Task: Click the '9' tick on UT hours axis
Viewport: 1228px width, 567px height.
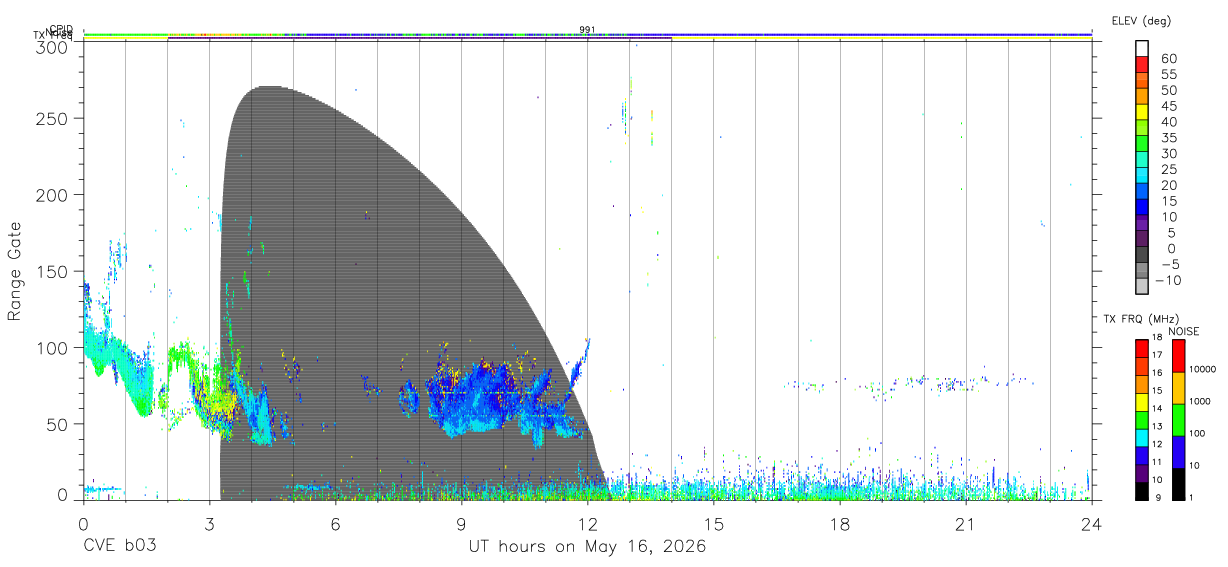Action: pos(461,523)
